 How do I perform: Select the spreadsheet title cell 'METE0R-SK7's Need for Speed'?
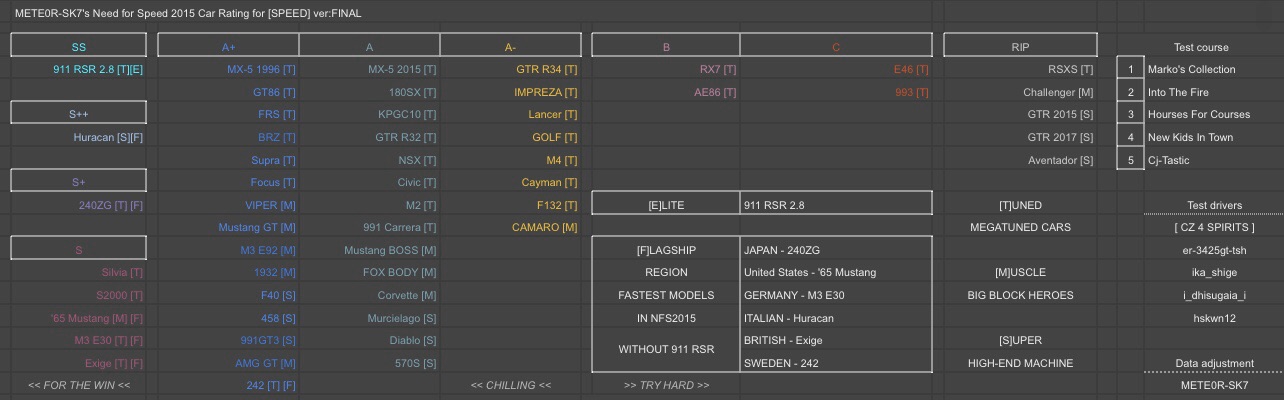pos(188,14)
